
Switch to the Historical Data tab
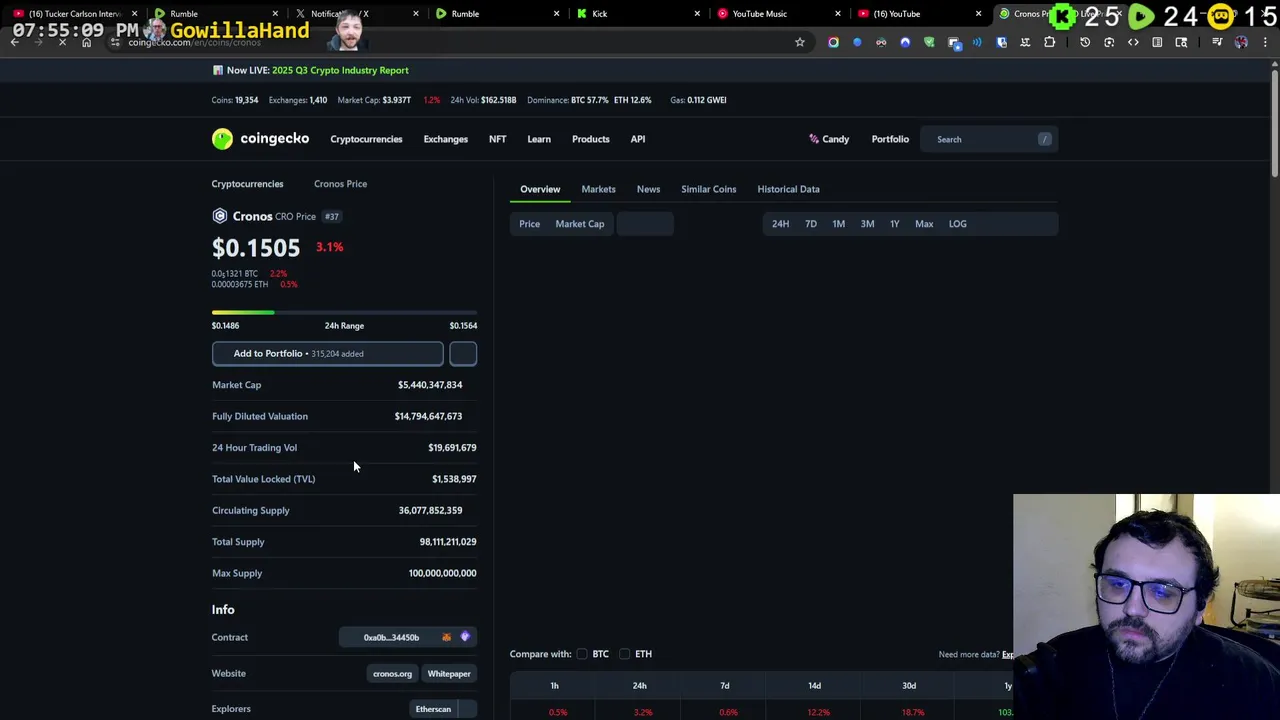click(788, 189)
